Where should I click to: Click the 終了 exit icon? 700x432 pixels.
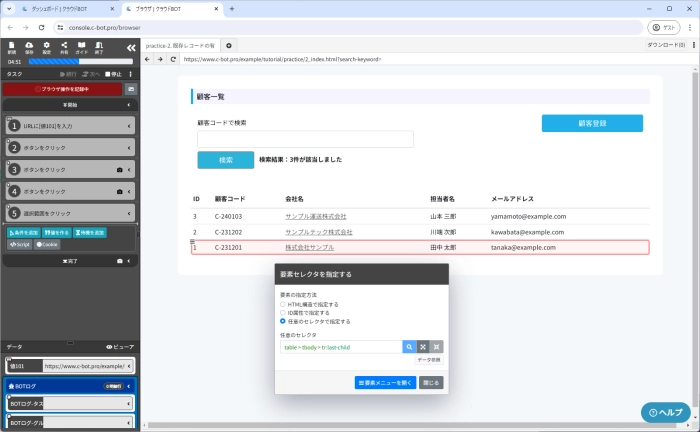coord(100,46)
